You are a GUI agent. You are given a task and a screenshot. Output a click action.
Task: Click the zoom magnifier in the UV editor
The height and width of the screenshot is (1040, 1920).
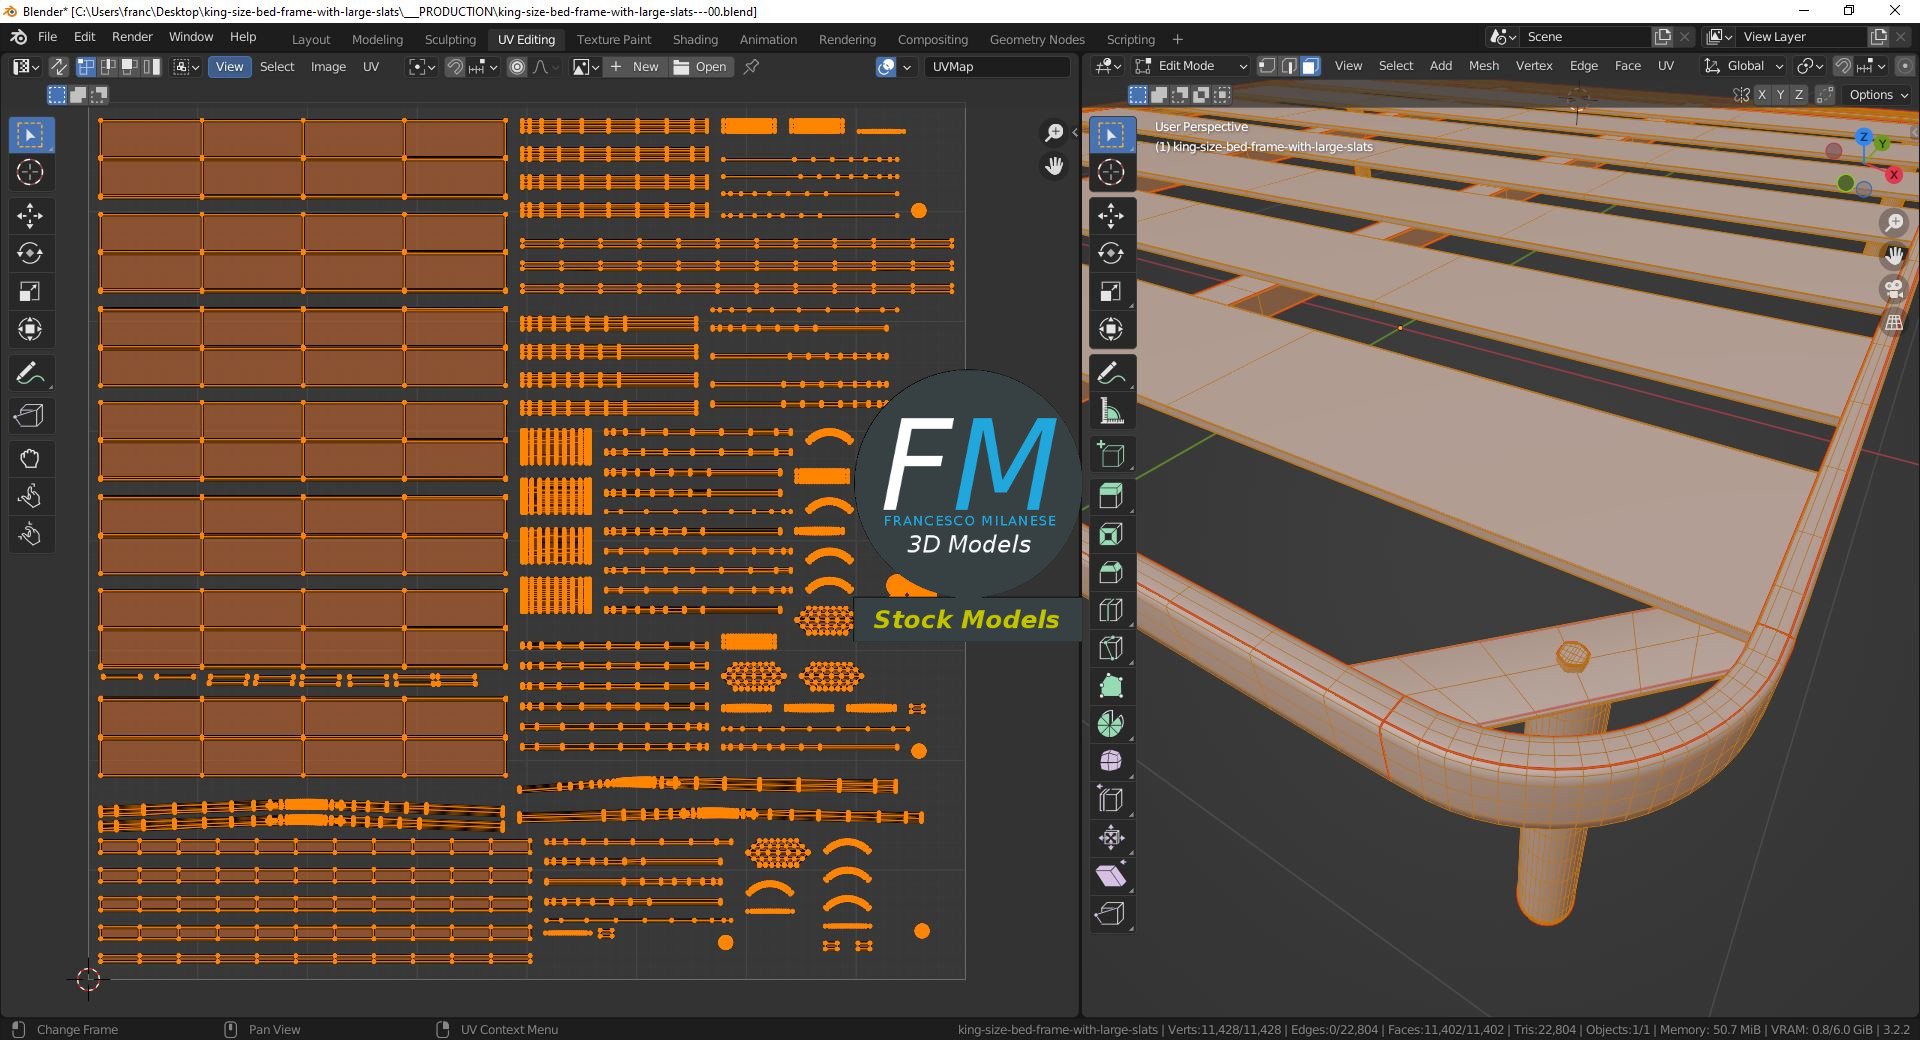click(x=1054, y=133)
